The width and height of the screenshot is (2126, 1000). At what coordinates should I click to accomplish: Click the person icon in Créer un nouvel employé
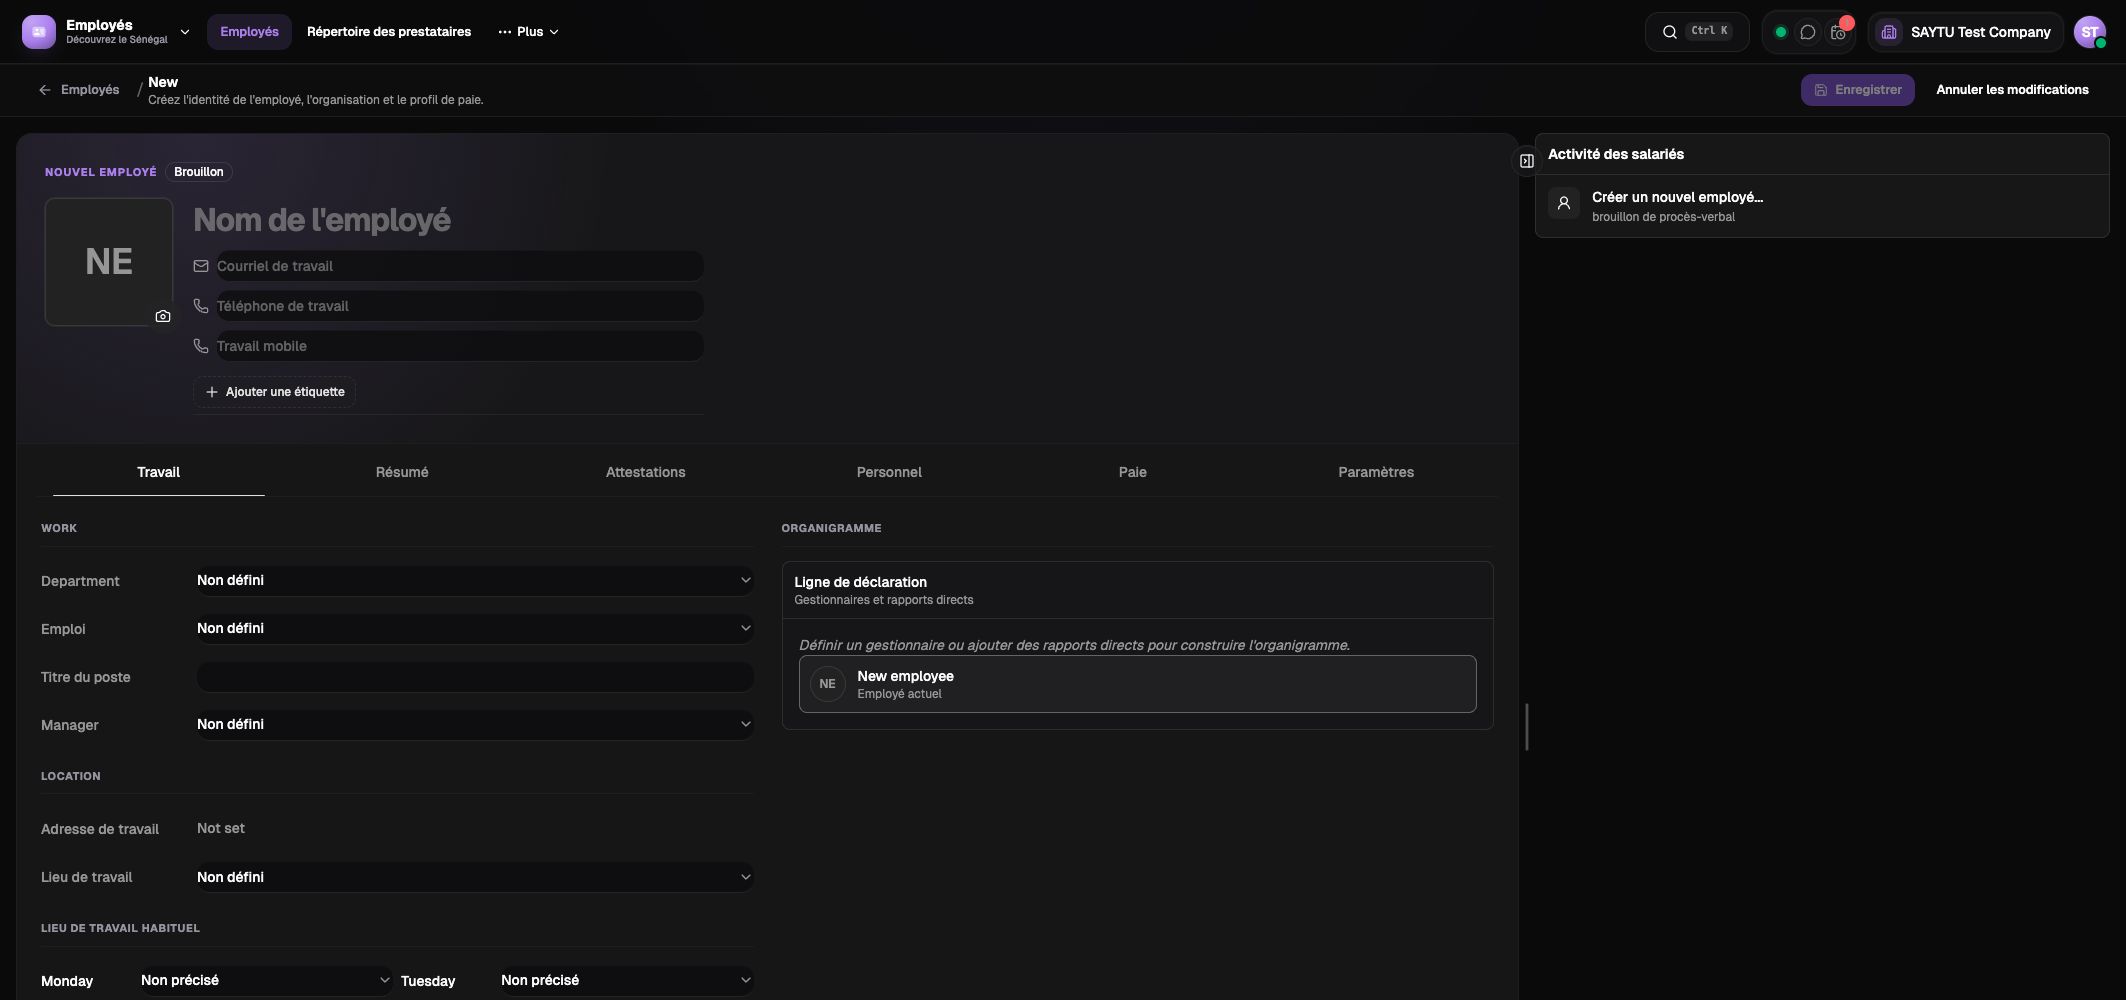(1564, 203)
